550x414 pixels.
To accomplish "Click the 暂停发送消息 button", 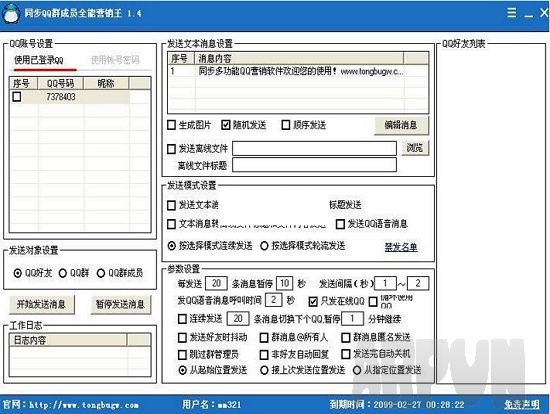I will click(120, 304).
